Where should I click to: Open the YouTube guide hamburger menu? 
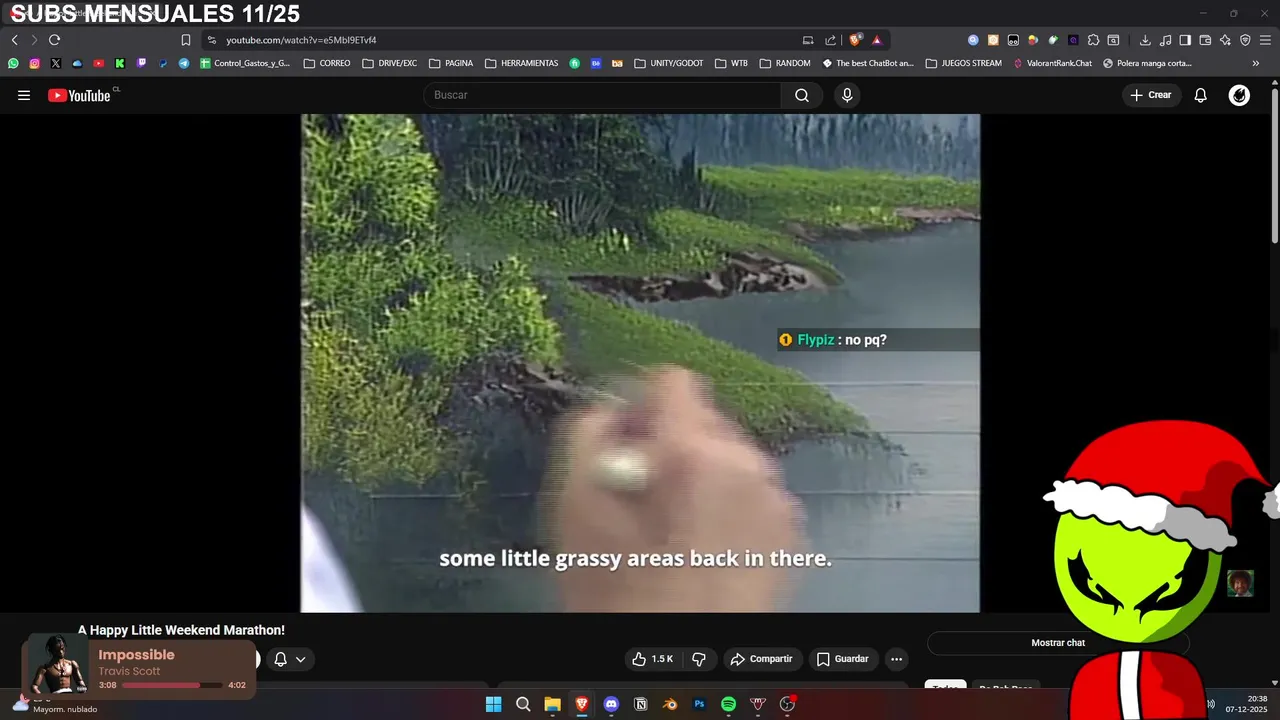[x=24, y=95]
